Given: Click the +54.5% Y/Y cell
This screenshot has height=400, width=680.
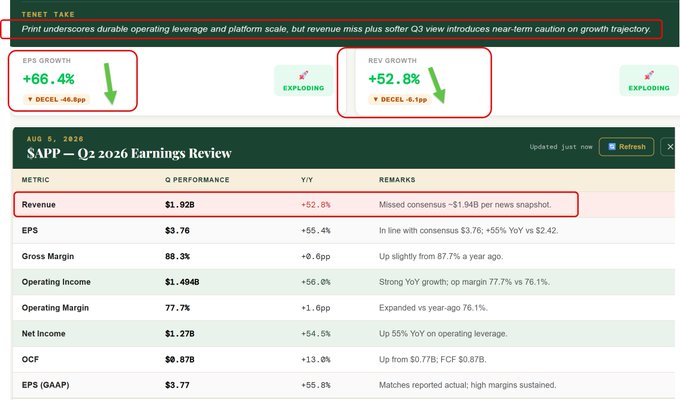Looking at the screenshot, I should [316, 334].
